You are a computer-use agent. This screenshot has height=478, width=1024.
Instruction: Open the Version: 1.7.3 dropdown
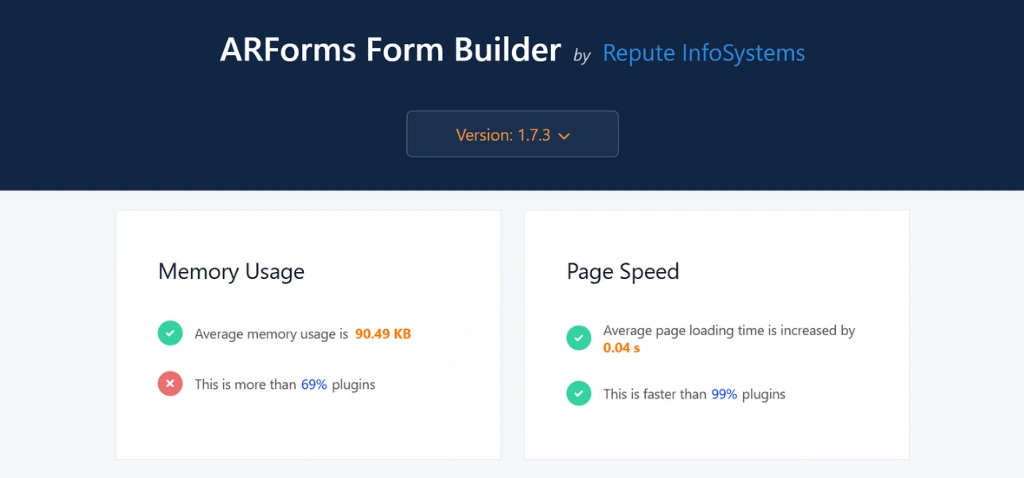pos(512,134)
